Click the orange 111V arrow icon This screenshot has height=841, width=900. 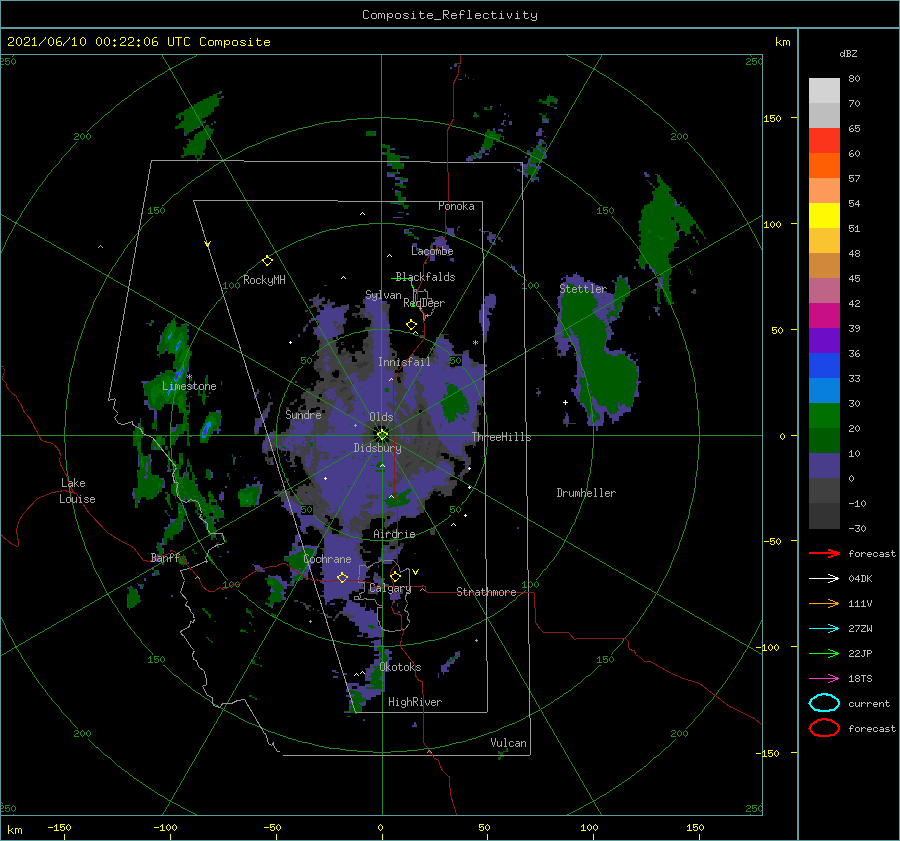click(x=824, y=603)
